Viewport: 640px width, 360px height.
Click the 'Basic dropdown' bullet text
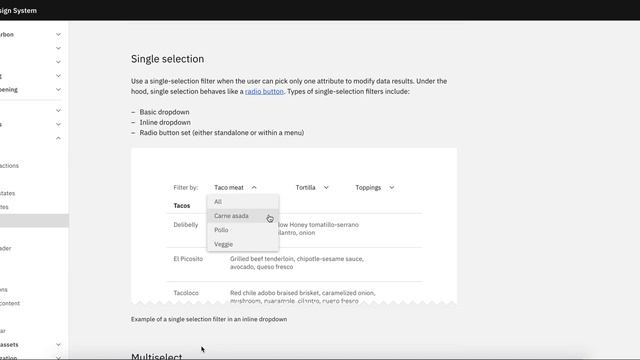[164, 112]
